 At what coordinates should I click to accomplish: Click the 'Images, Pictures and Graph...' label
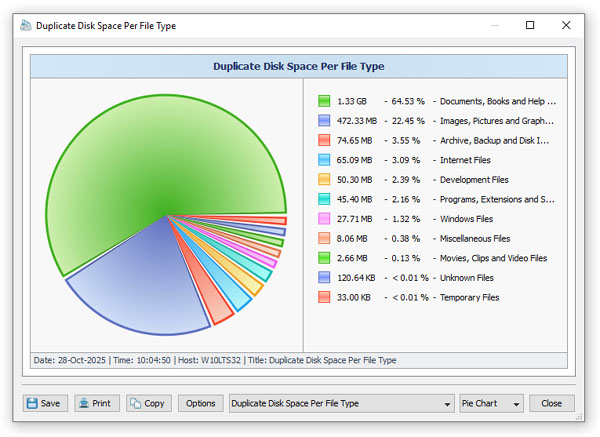[x=497, y=121]
